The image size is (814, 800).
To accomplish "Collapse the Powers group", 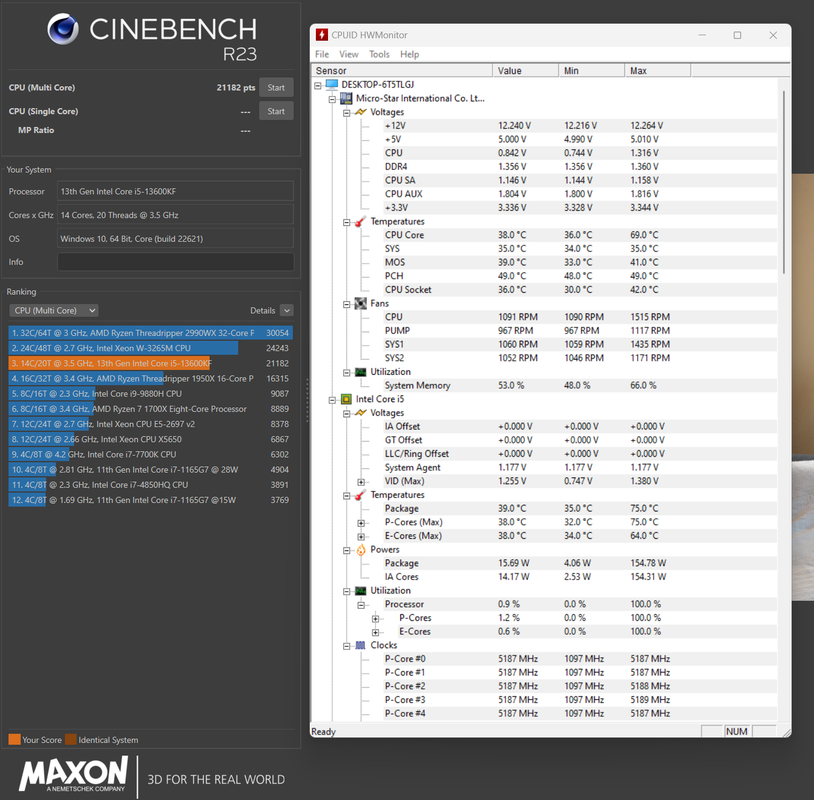I will tap(347, 551).
